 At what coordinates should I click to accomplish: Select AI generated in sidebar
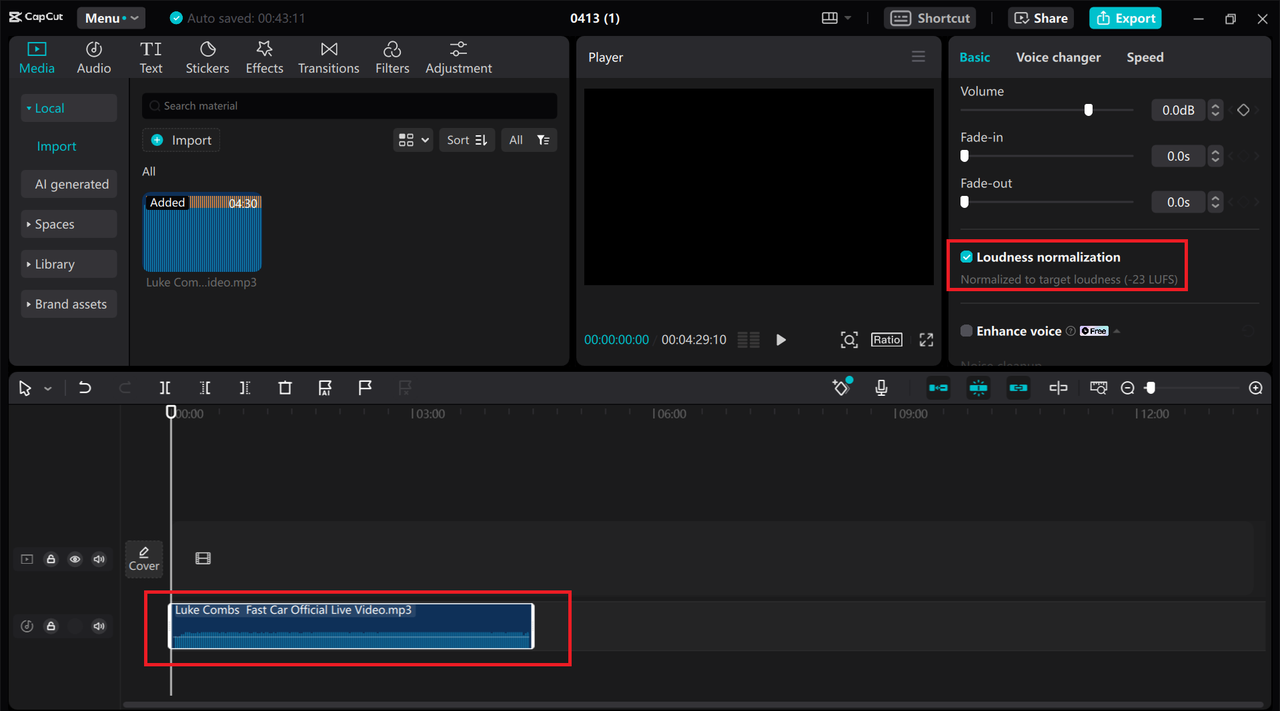(69, 184)
